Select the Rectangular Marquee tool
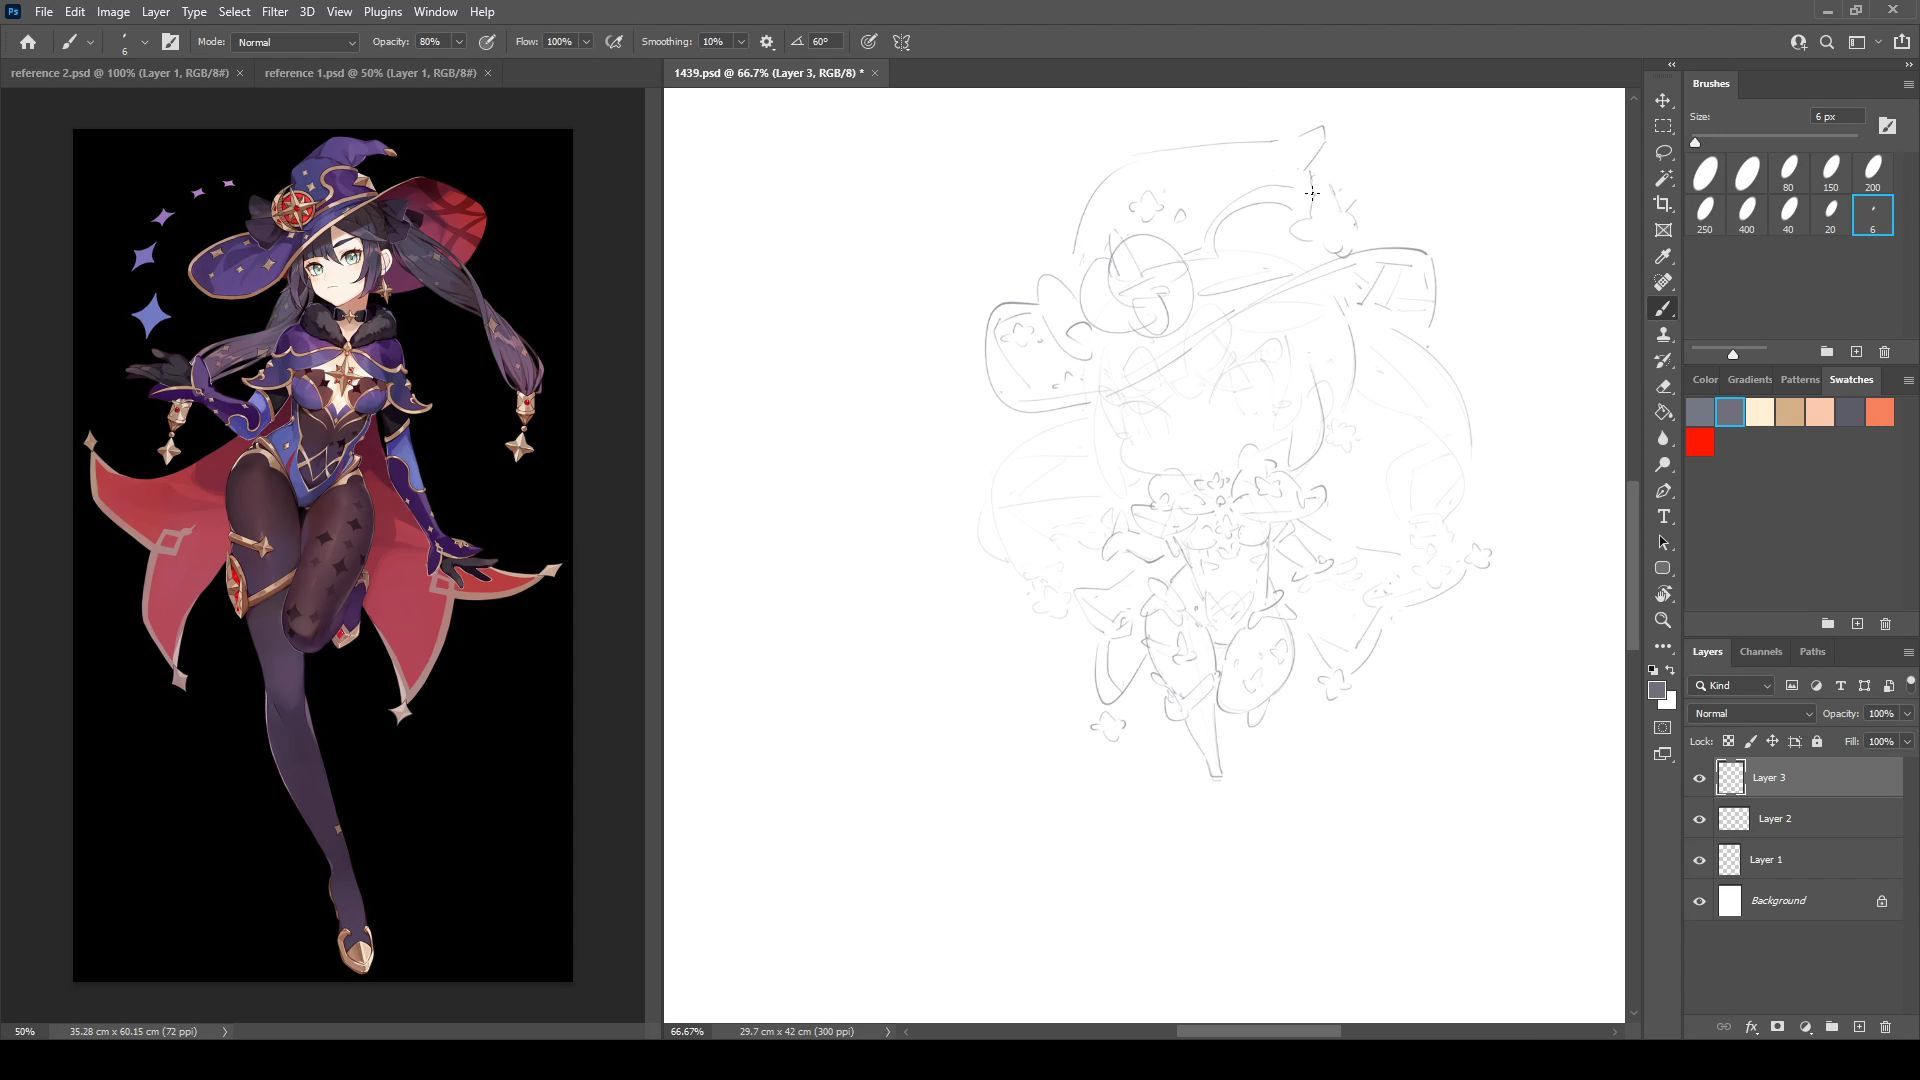The height and width of the screenshot is (1080, 1920). pos(1663,127)
